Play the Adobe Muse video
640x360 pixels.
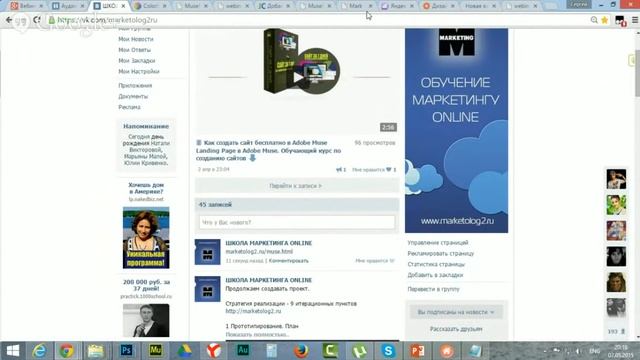pyautogui.click(x=298, y=77)
